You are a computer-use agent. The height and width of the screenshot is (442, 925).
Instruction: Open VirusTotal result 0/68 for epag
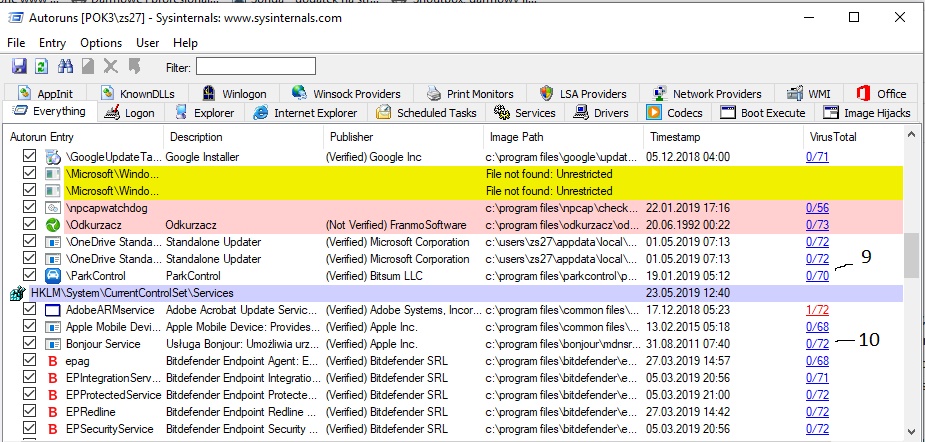817,361
